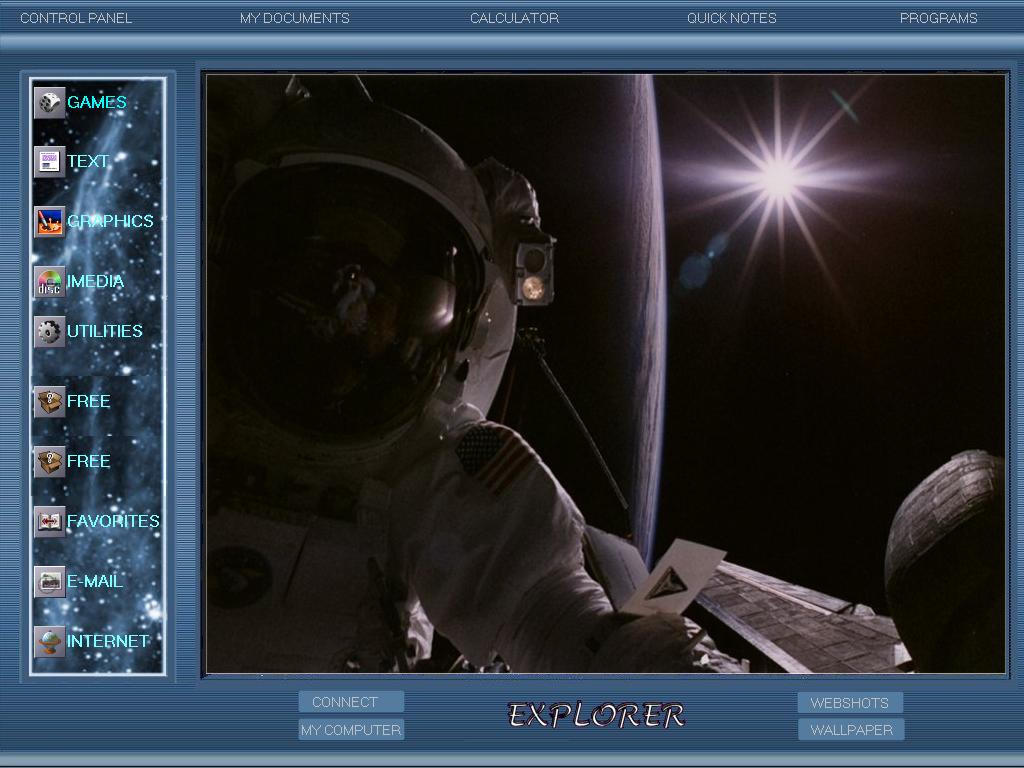Viewport: 1024px width, 768px height.
Task: Launch the Internet globe icon
Action: coord(50,641)
